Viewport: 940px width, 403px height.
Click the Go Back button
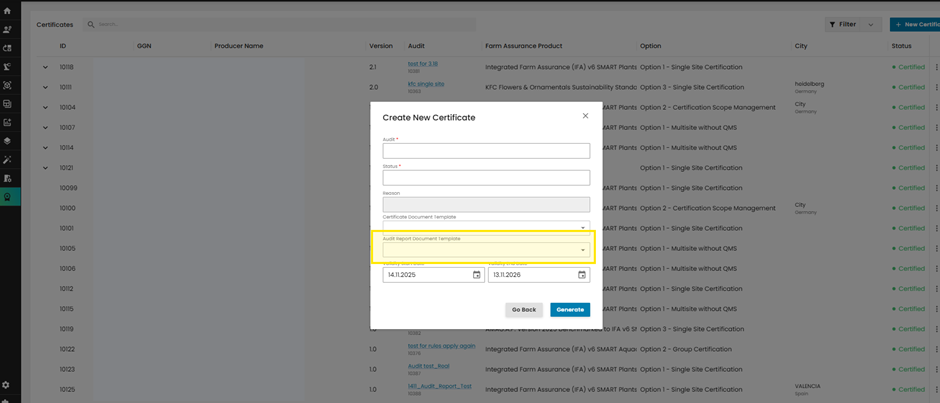tap(524, 310)
